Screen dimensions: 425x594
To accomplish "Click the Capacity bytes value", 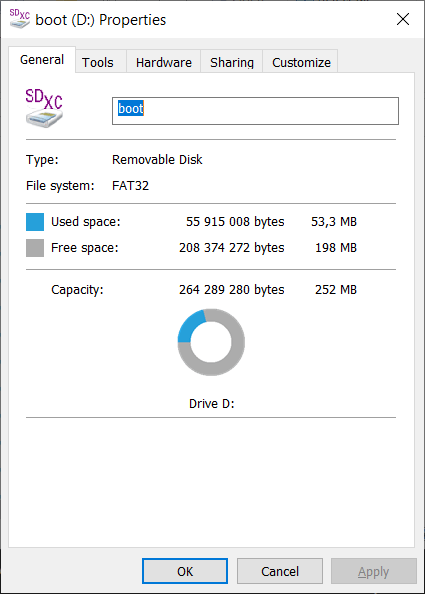I will [231, 290].
